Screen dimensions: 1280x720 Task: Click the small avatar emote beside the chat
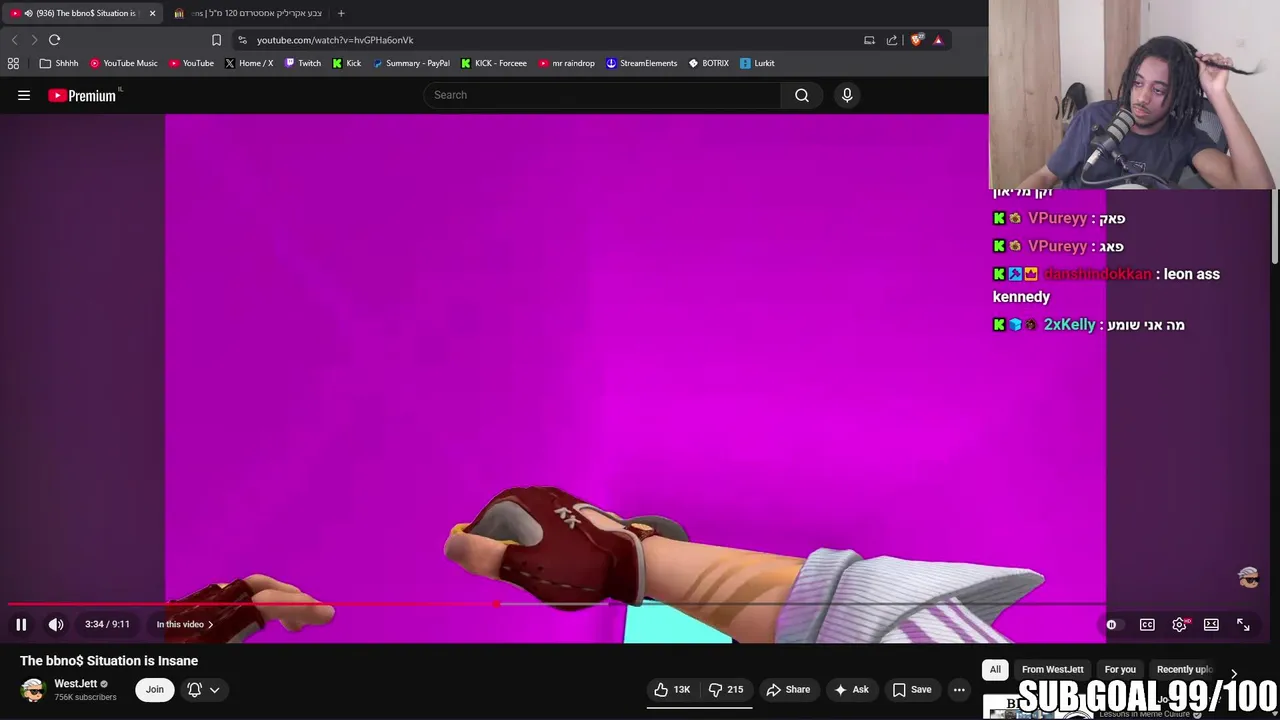1248,577
